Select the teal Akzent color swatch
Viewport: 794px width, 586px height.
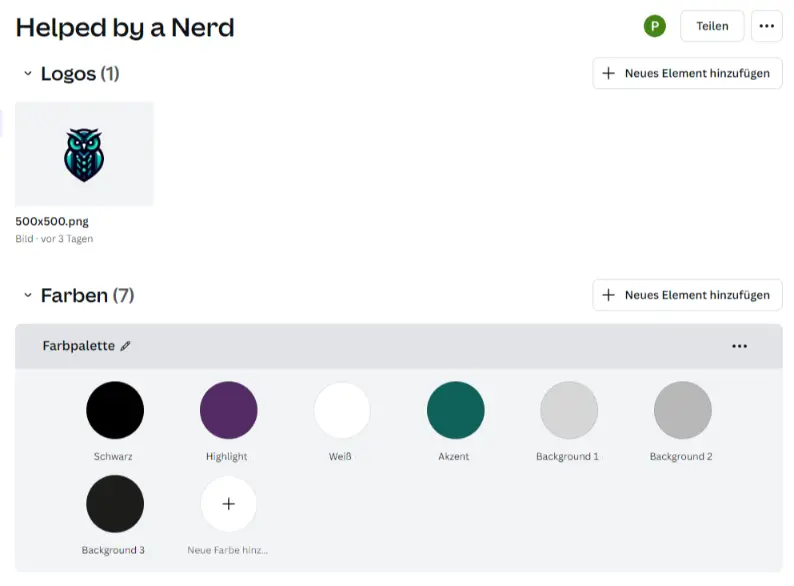pyautogui.click(x=455, y=410)
